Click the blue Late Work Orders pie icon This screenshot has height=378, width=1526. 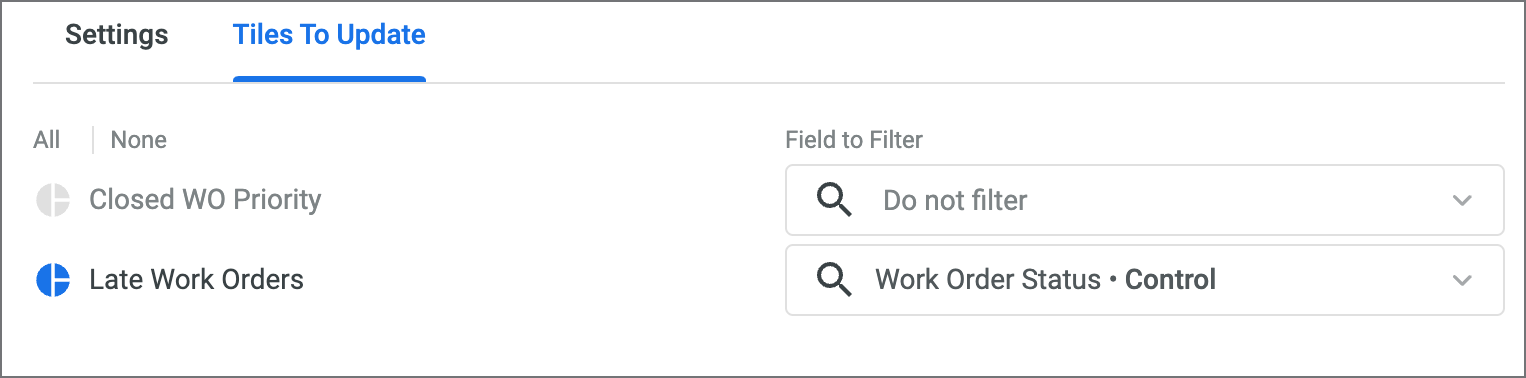(x=53, y=280)
